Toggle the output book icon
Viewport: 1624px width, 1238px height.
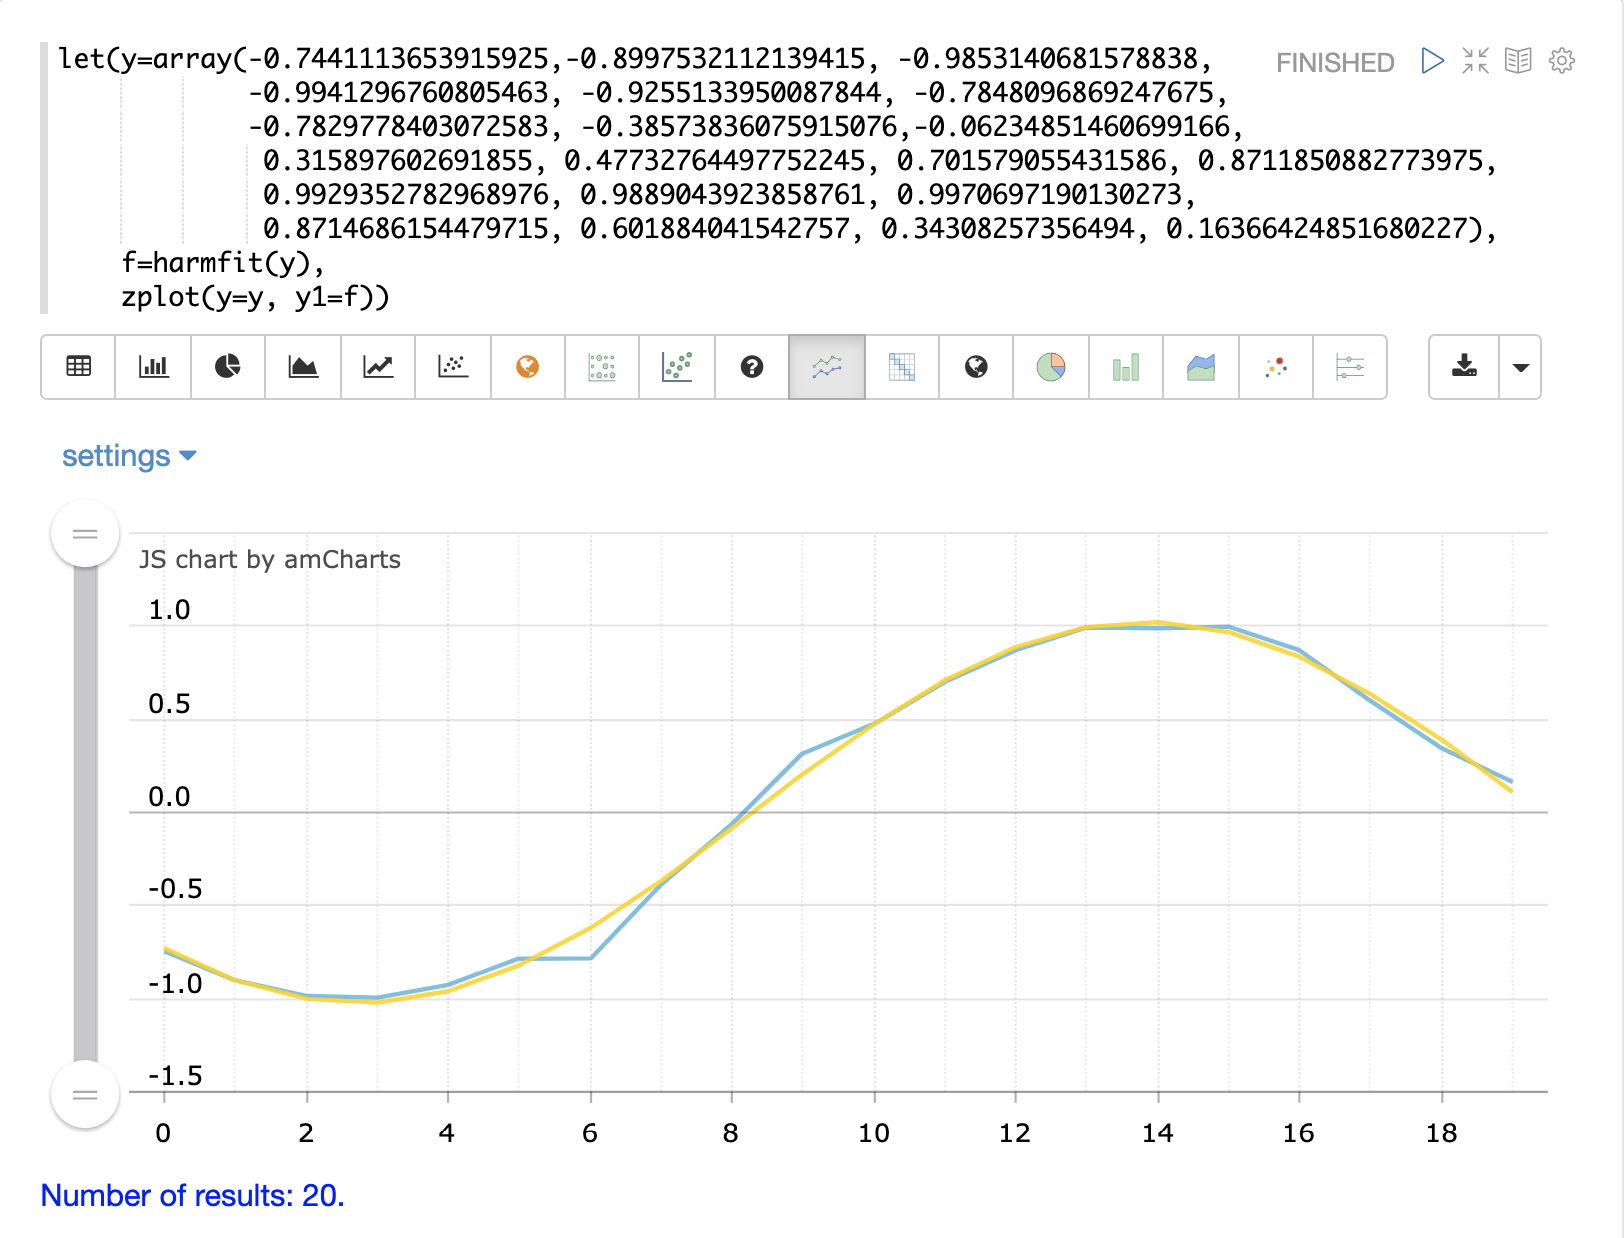(x=1518, y=61)
